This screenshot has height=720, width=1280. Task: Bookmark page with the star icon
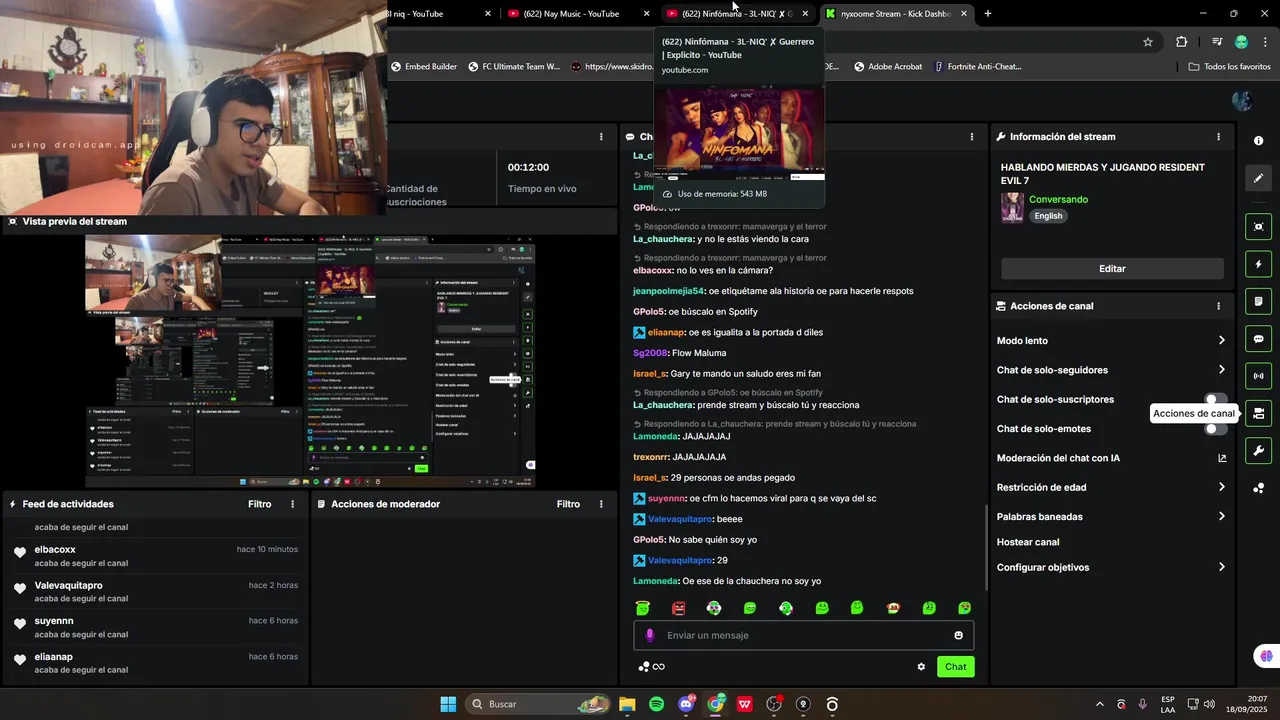pyautogui.click(x=1148, y=42)
